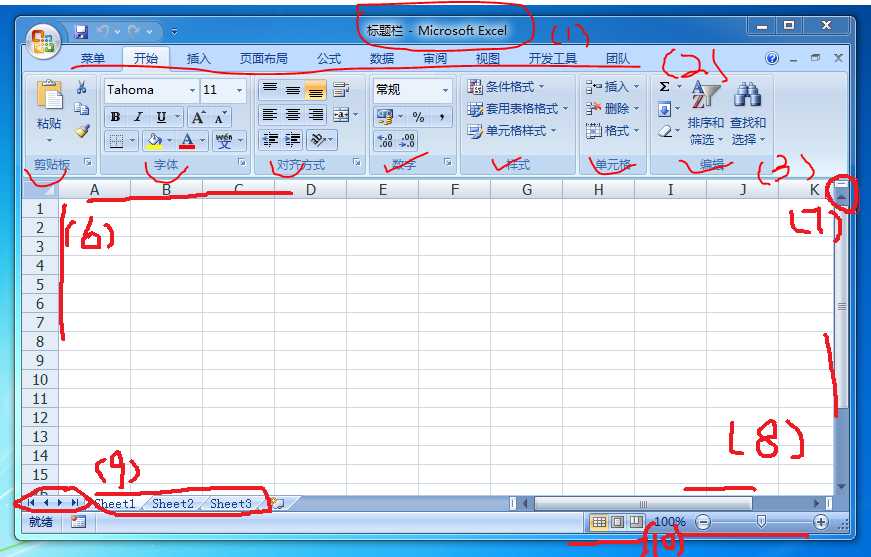Open the Fill down arrow icon

[664, 109]
